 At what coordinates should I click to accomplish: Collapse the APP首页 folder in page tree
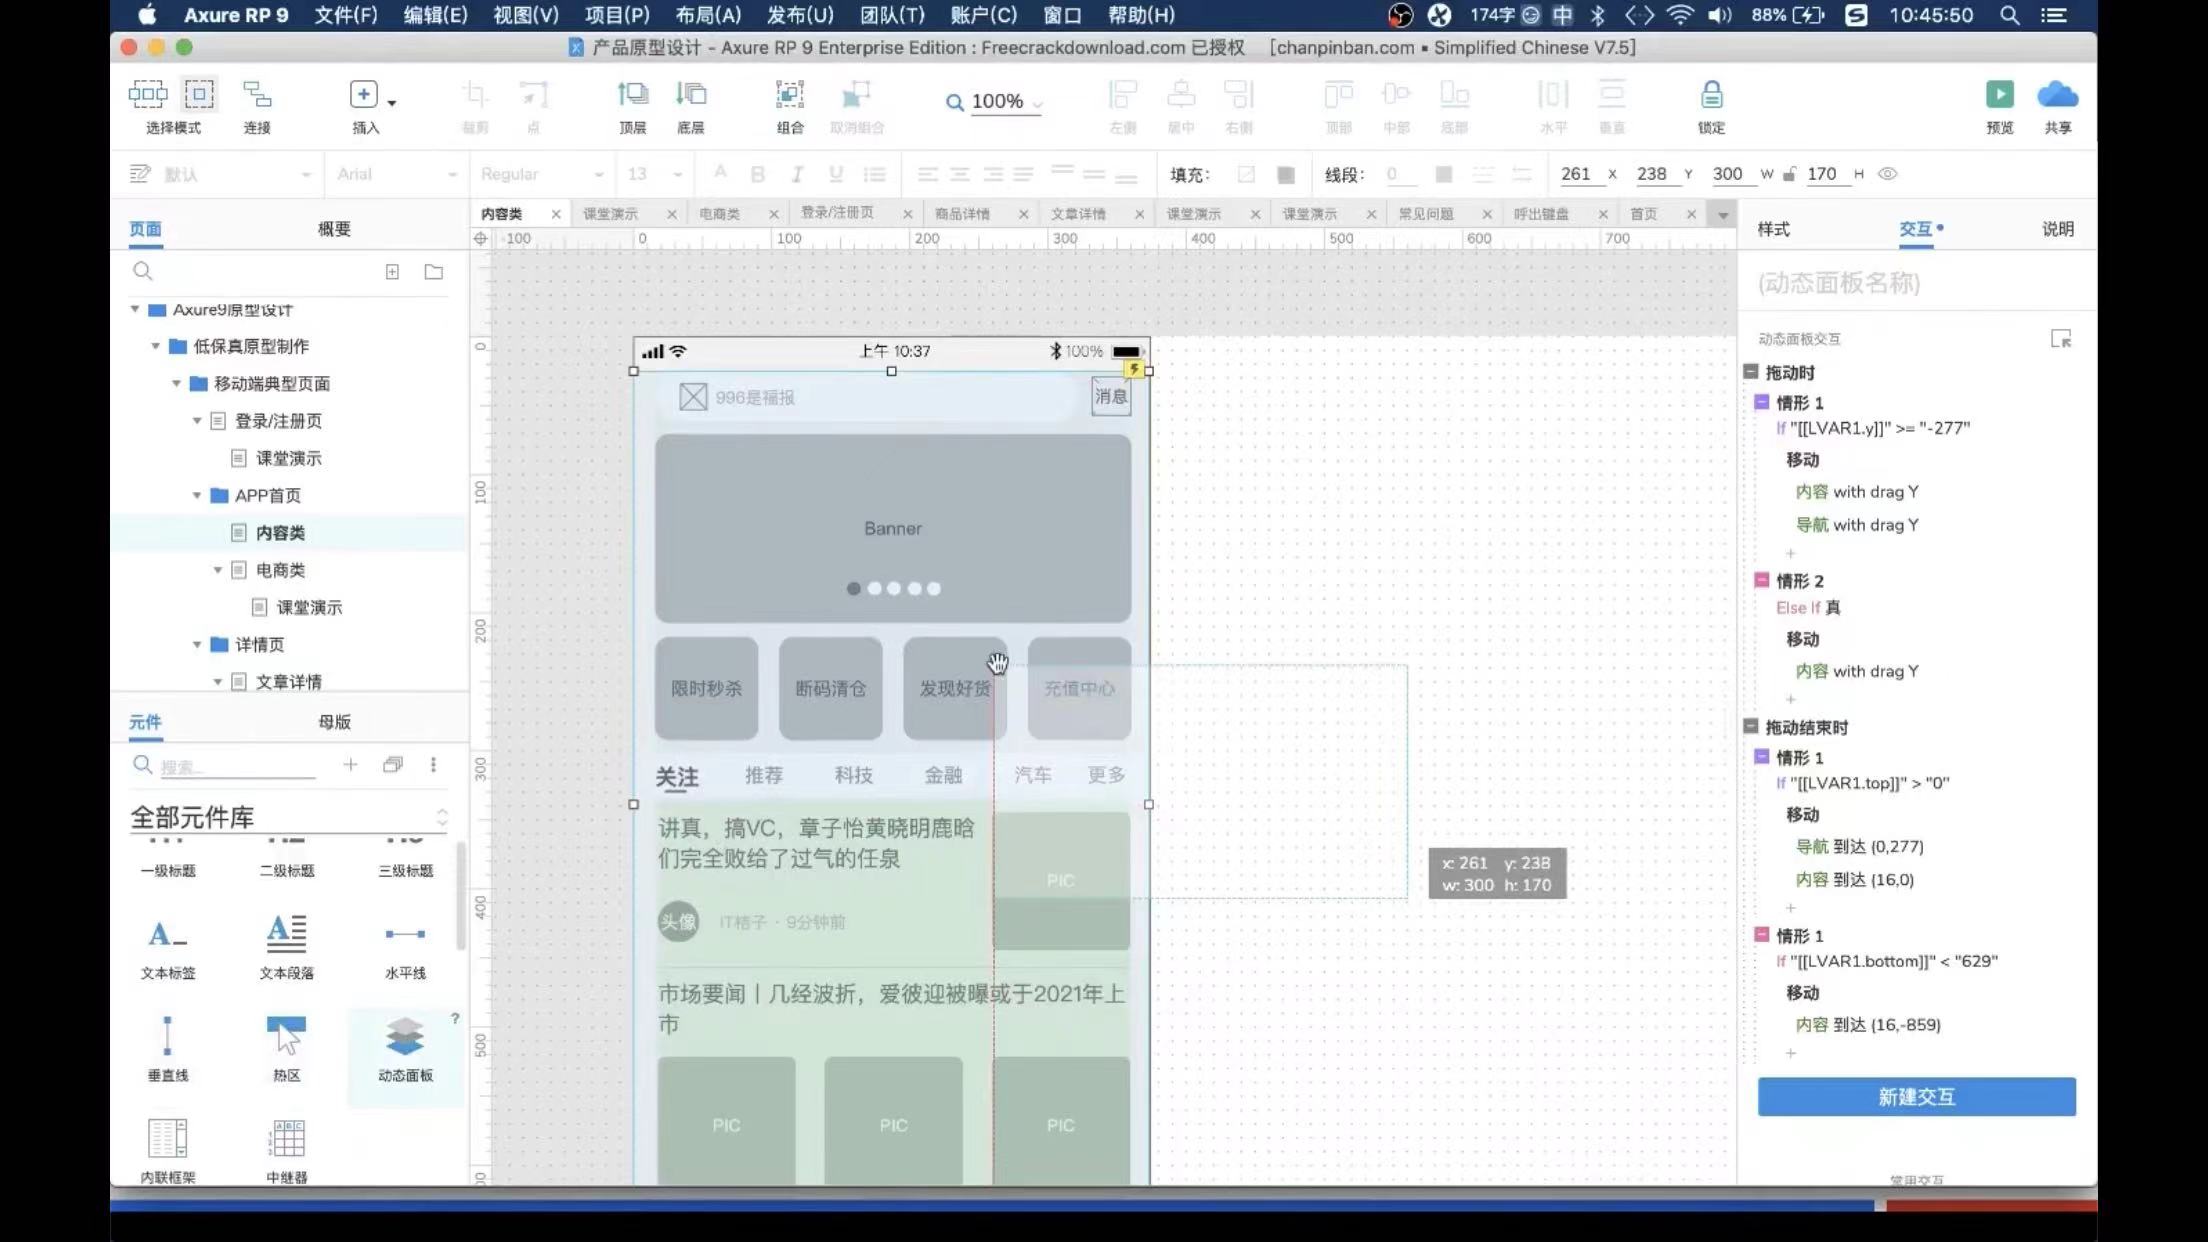[x=197, y=496]
